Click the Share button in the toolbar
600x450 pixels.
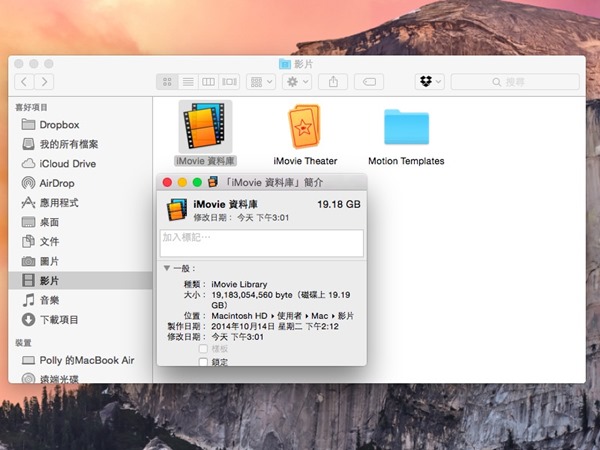click(333, 82)
